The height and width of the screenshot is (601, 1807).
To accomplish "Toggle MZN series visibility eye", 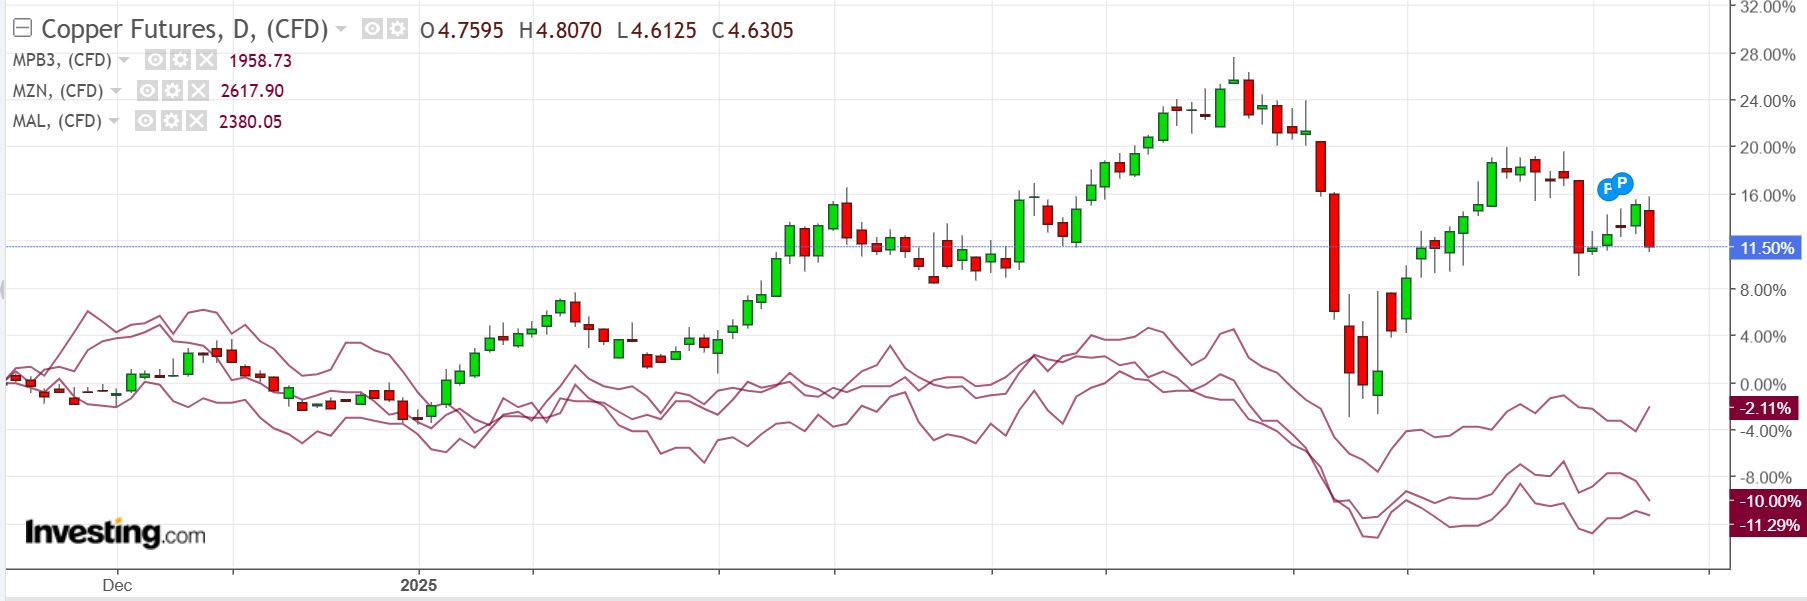I will click(x=147, y=91).
